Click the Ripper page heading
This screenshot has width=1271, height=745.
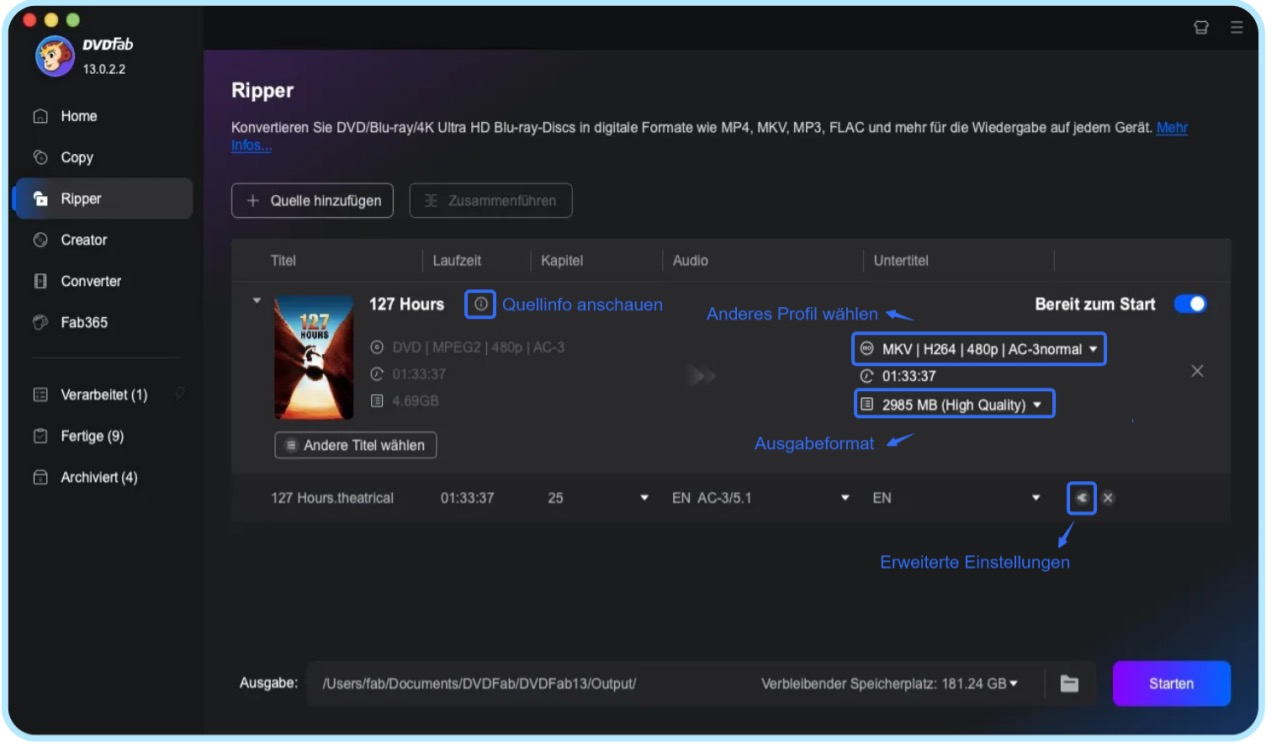[x=262, y=90]
